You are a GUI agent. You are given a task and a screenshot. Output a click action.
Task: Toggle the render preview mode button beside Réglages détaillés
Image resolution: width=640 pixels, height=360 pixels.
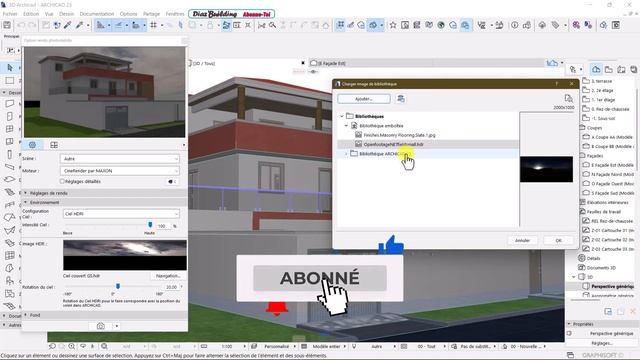click(x=172, y=181)
